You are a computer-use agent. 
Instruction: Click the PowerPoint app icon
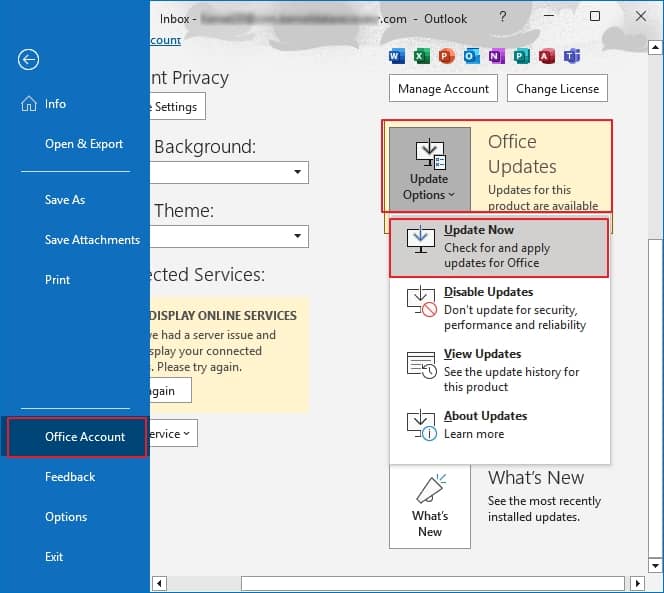pos(446,56)
